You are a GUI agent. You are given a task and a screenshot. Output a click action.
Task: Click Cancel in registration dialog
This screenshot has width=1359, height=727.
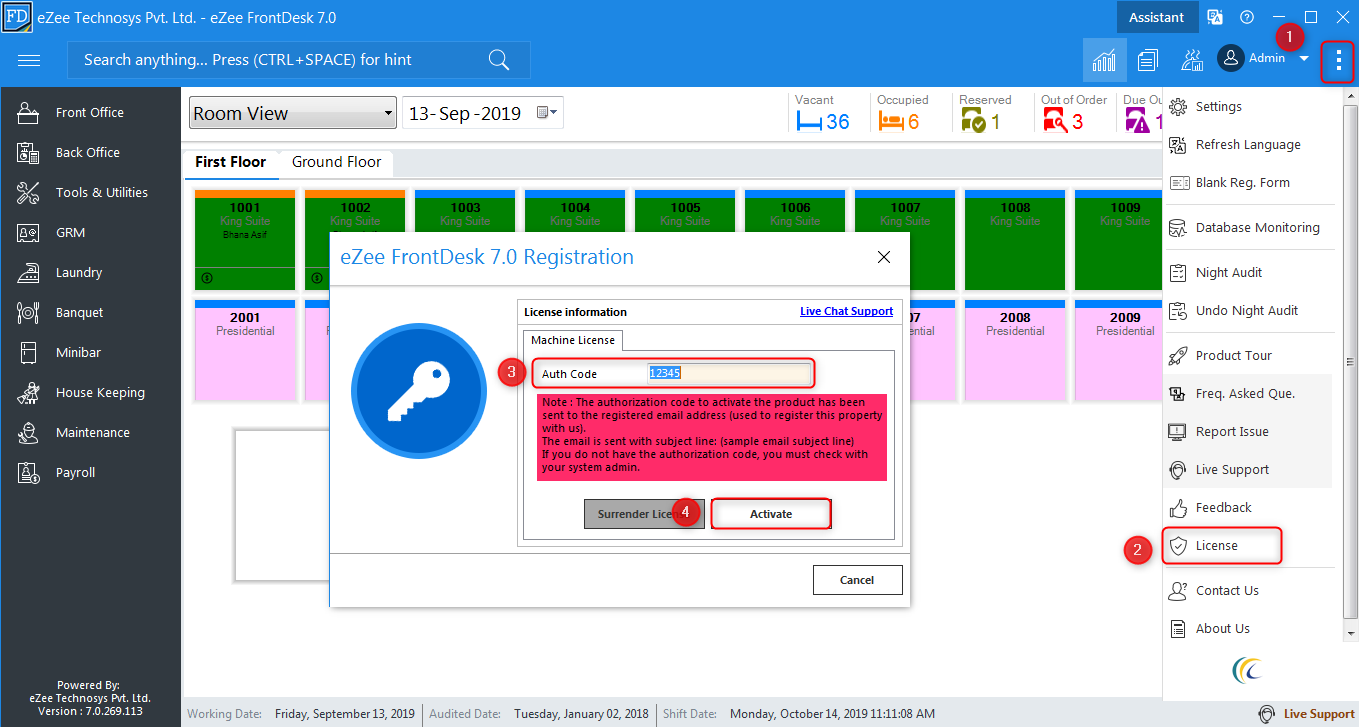(x=857, y=580)
